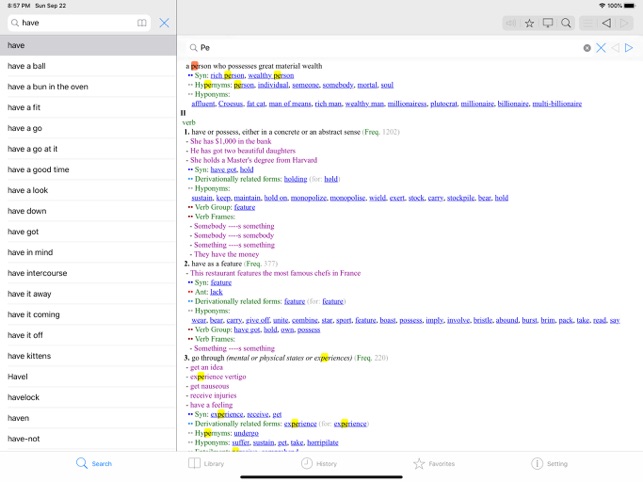This screenshot has height=482, width=643.
Task: Go back with the left triangle button
Action: coord(606,23)
